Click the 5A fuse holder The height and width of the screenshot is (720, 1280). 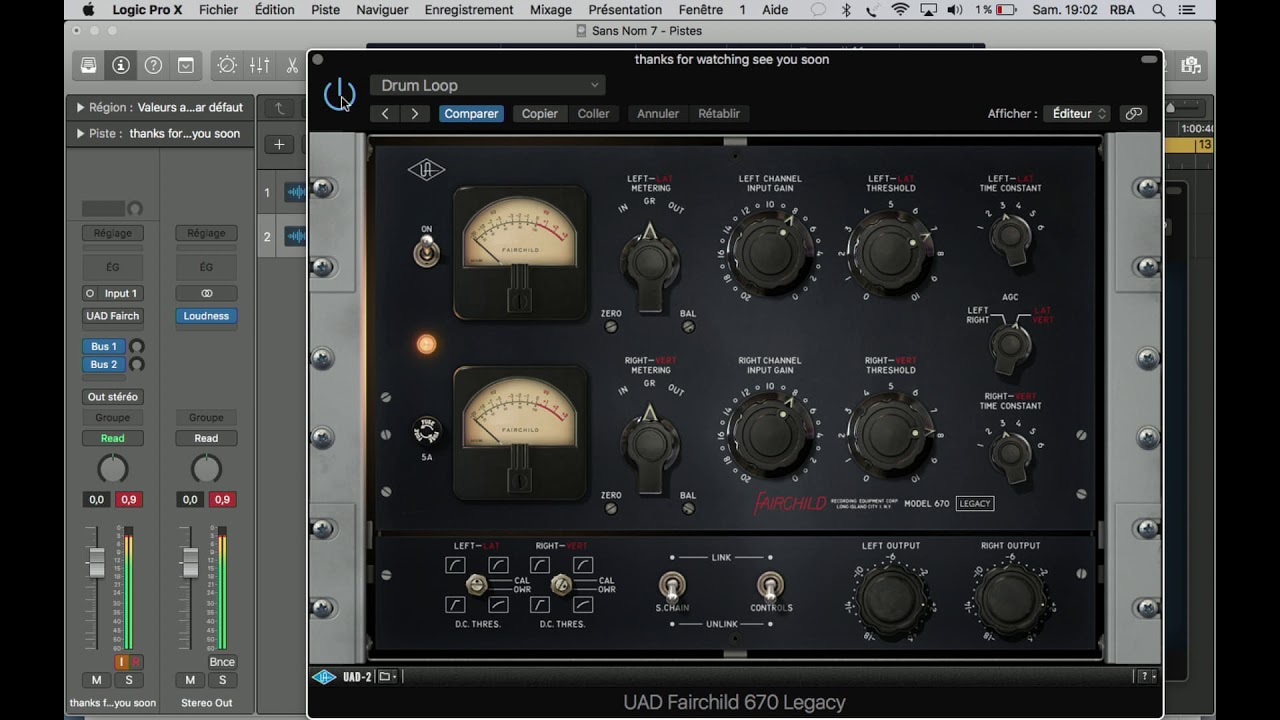427,432
